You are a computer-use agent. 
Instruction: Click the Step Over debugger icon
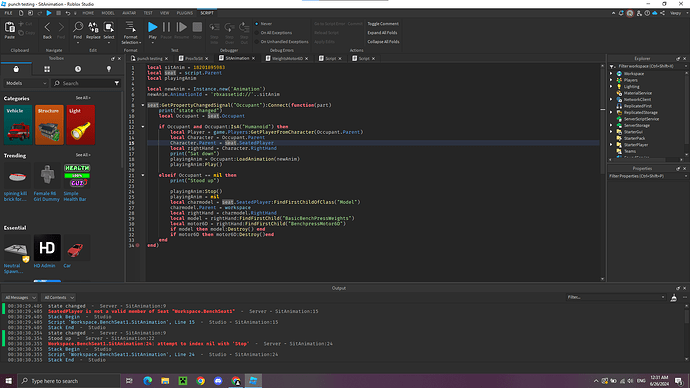tap(229, 27)
